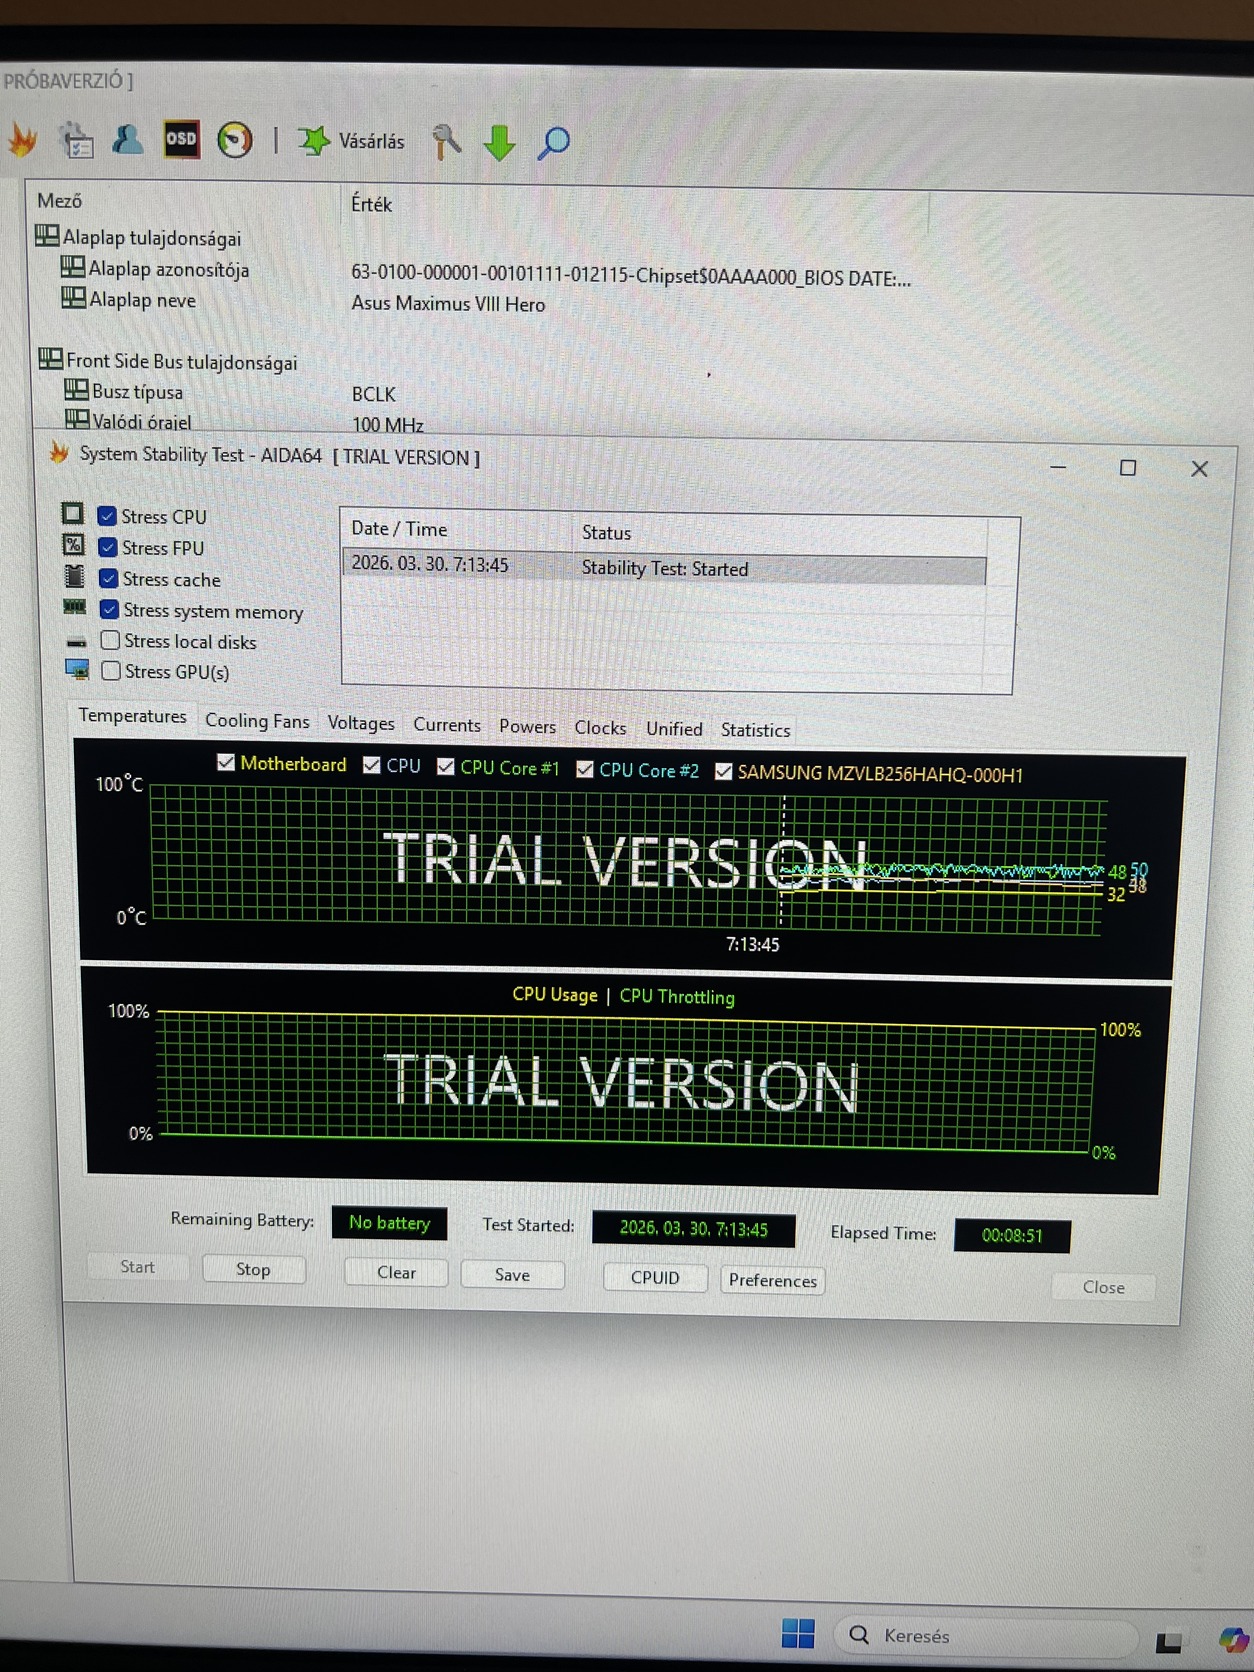Screen dimensions: 1254x1672
Task: Enable Stress GPU(s) checkbox
Action: click(x=111, y=670)
